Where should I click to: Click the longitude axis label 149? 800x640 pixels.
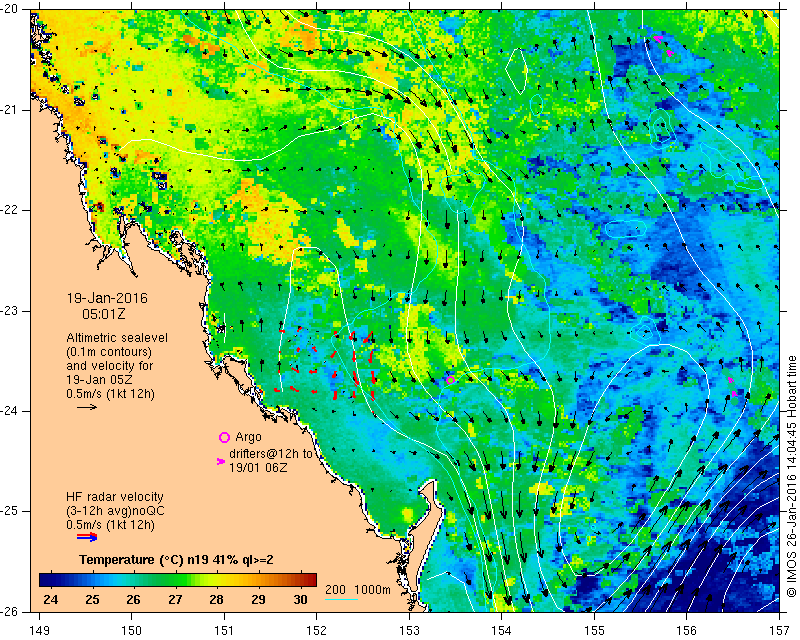coord(40,631)
